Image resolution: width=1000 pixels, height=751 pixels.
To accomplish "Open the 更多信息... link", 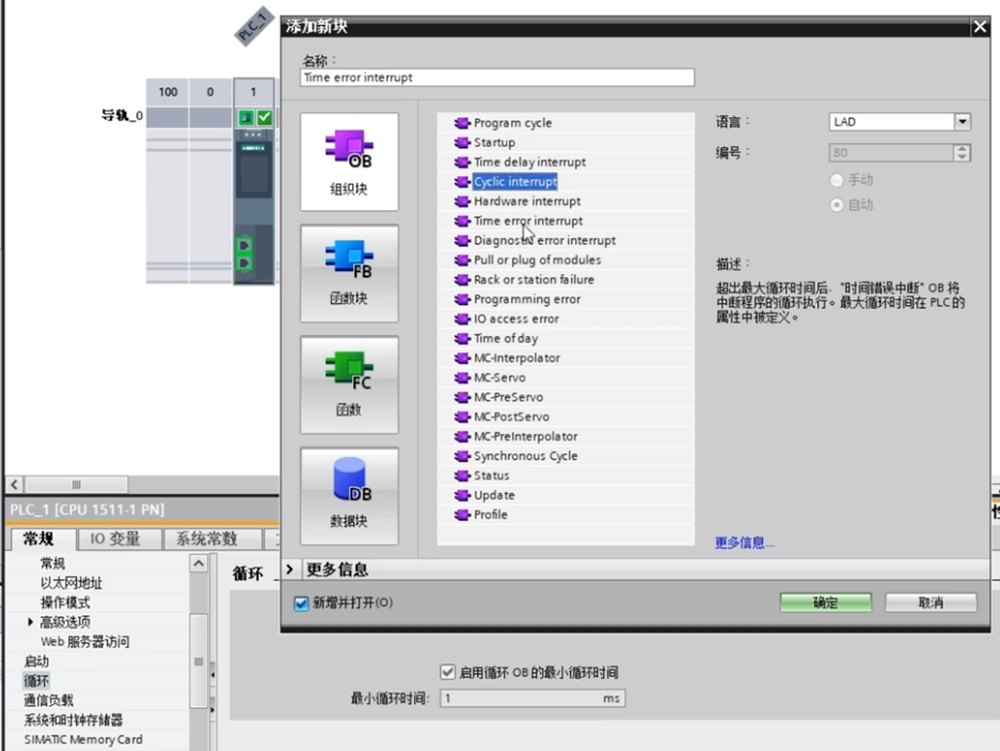I will pyautogui.click(x=744, y=543).
